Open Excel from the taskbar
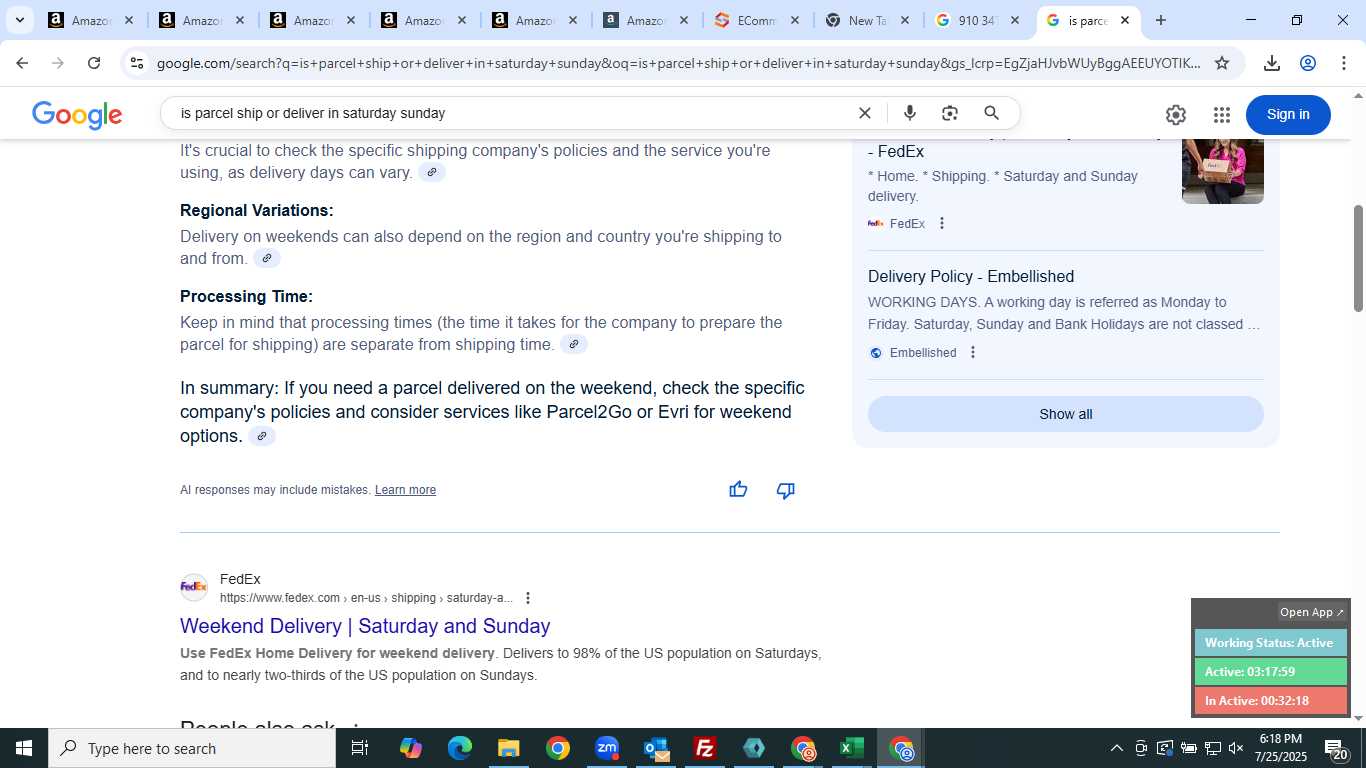 click(x=852, y=748)
